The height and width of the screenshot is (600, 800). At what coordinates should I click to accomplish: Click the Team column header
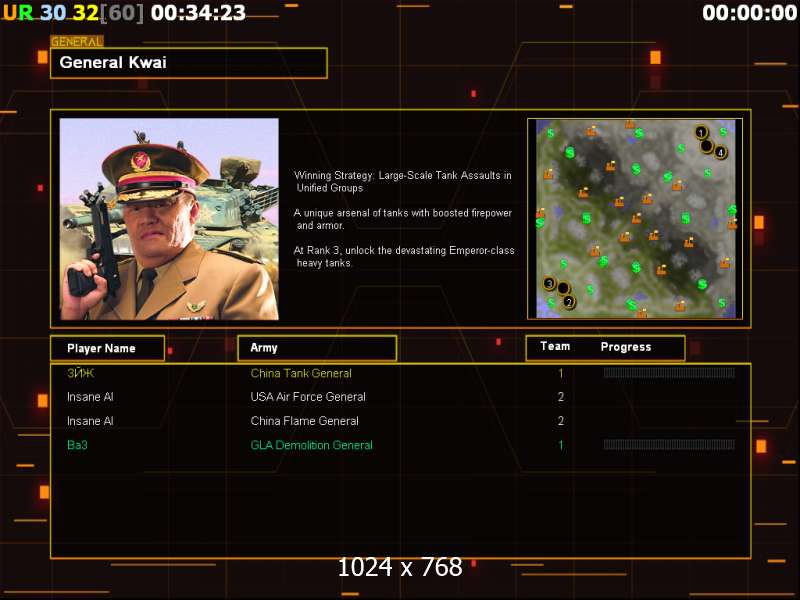pos(555,346)
